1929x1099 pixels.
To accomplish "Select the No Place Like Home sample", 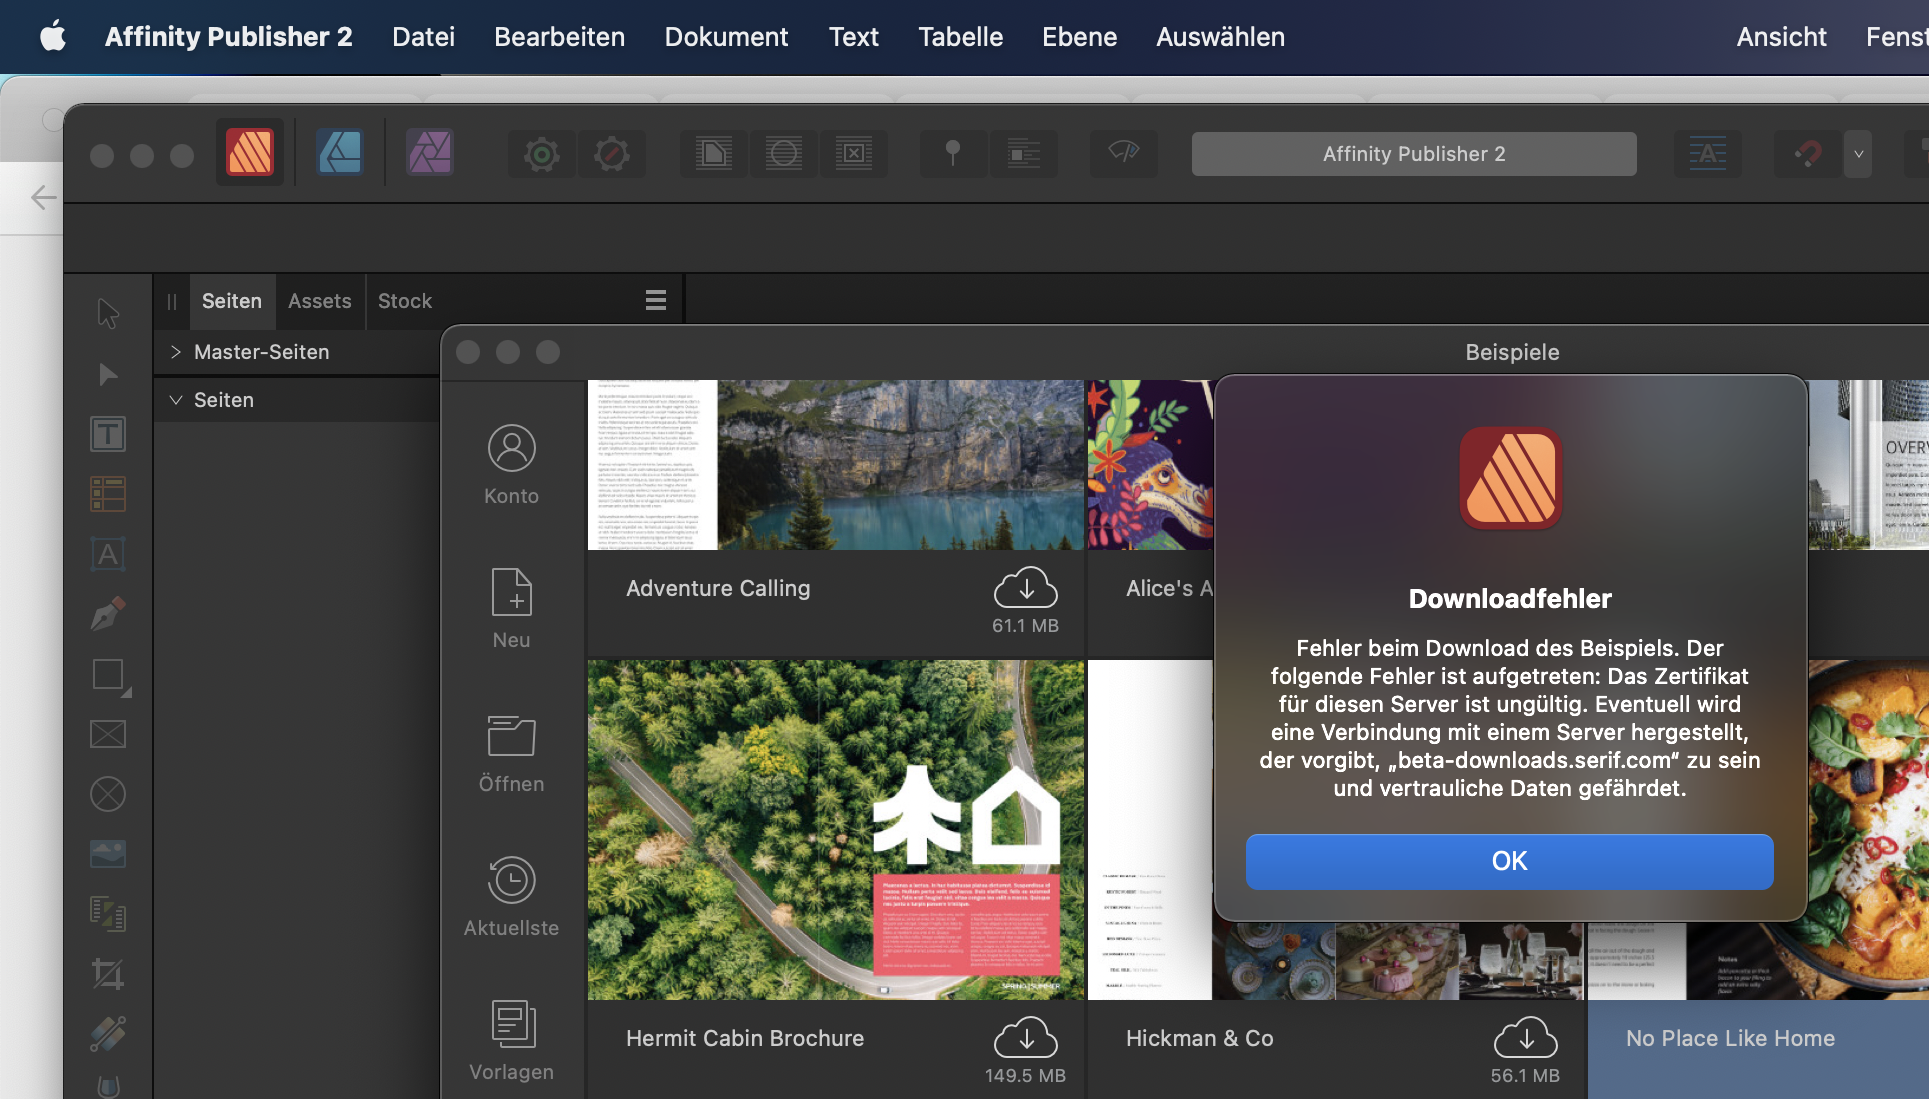I will (1757, 1048).
